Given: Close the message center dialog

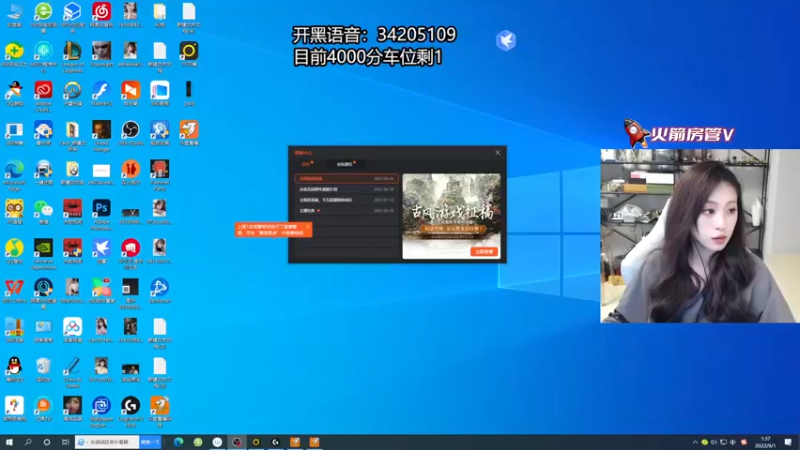Looking at the screenshot, I should 497,153.
